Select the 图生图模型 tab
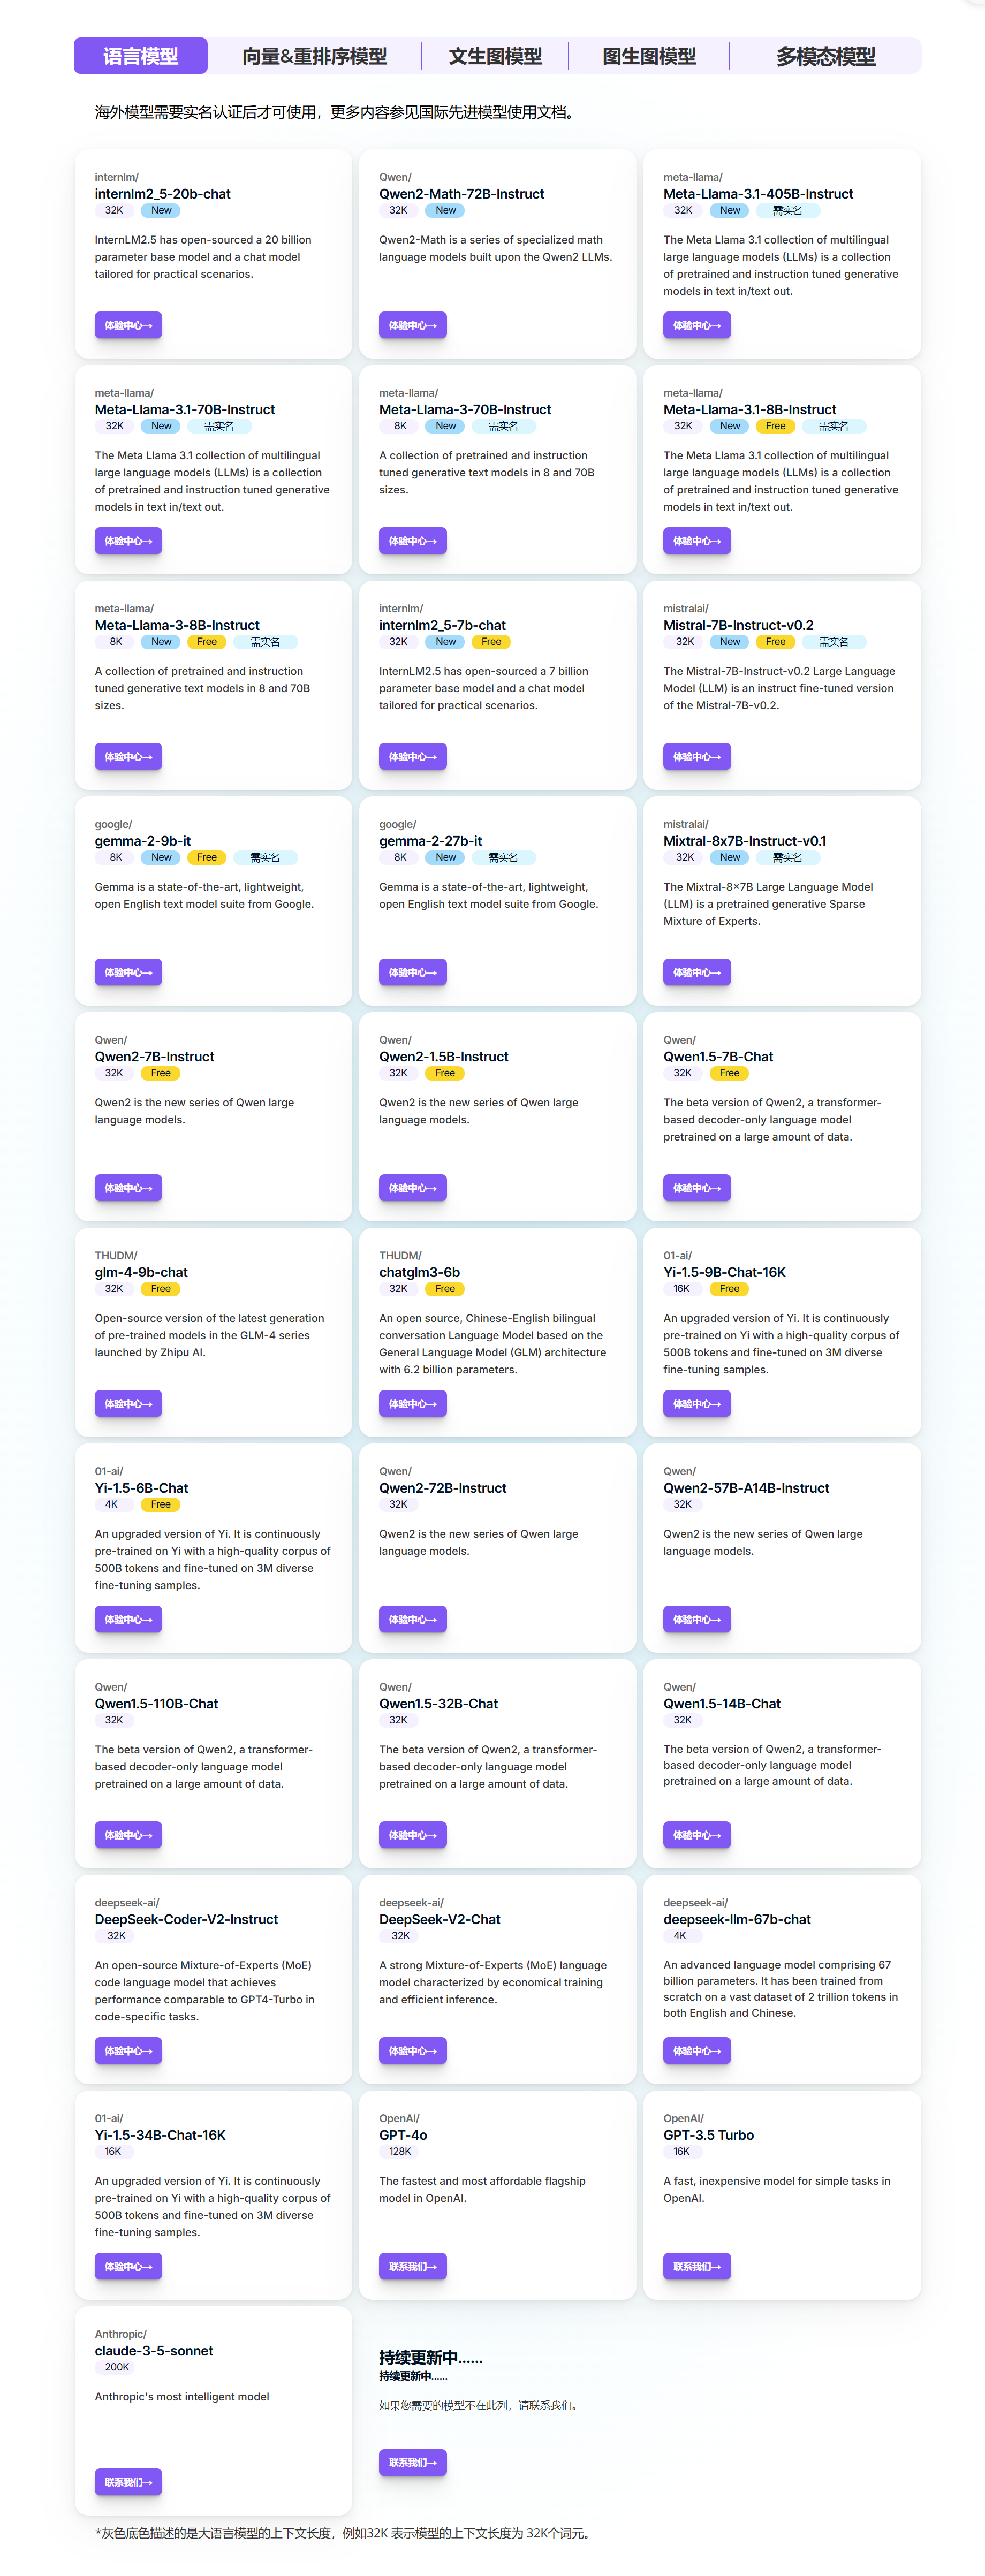The image size is (985, 2576). [x=649, y=56]
